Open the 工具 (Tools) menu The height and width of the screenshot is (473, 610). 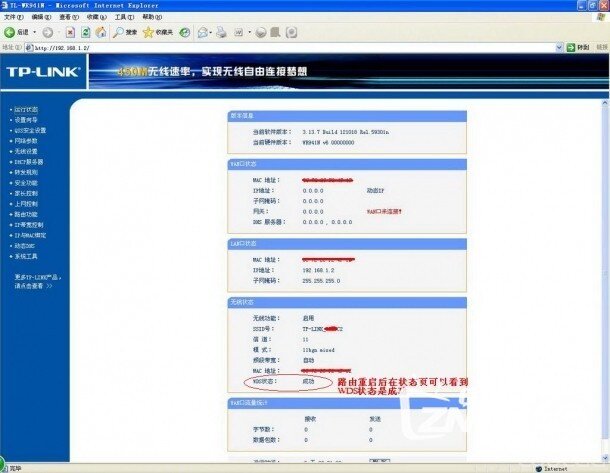pyautogui.click(x=124, y=17)
